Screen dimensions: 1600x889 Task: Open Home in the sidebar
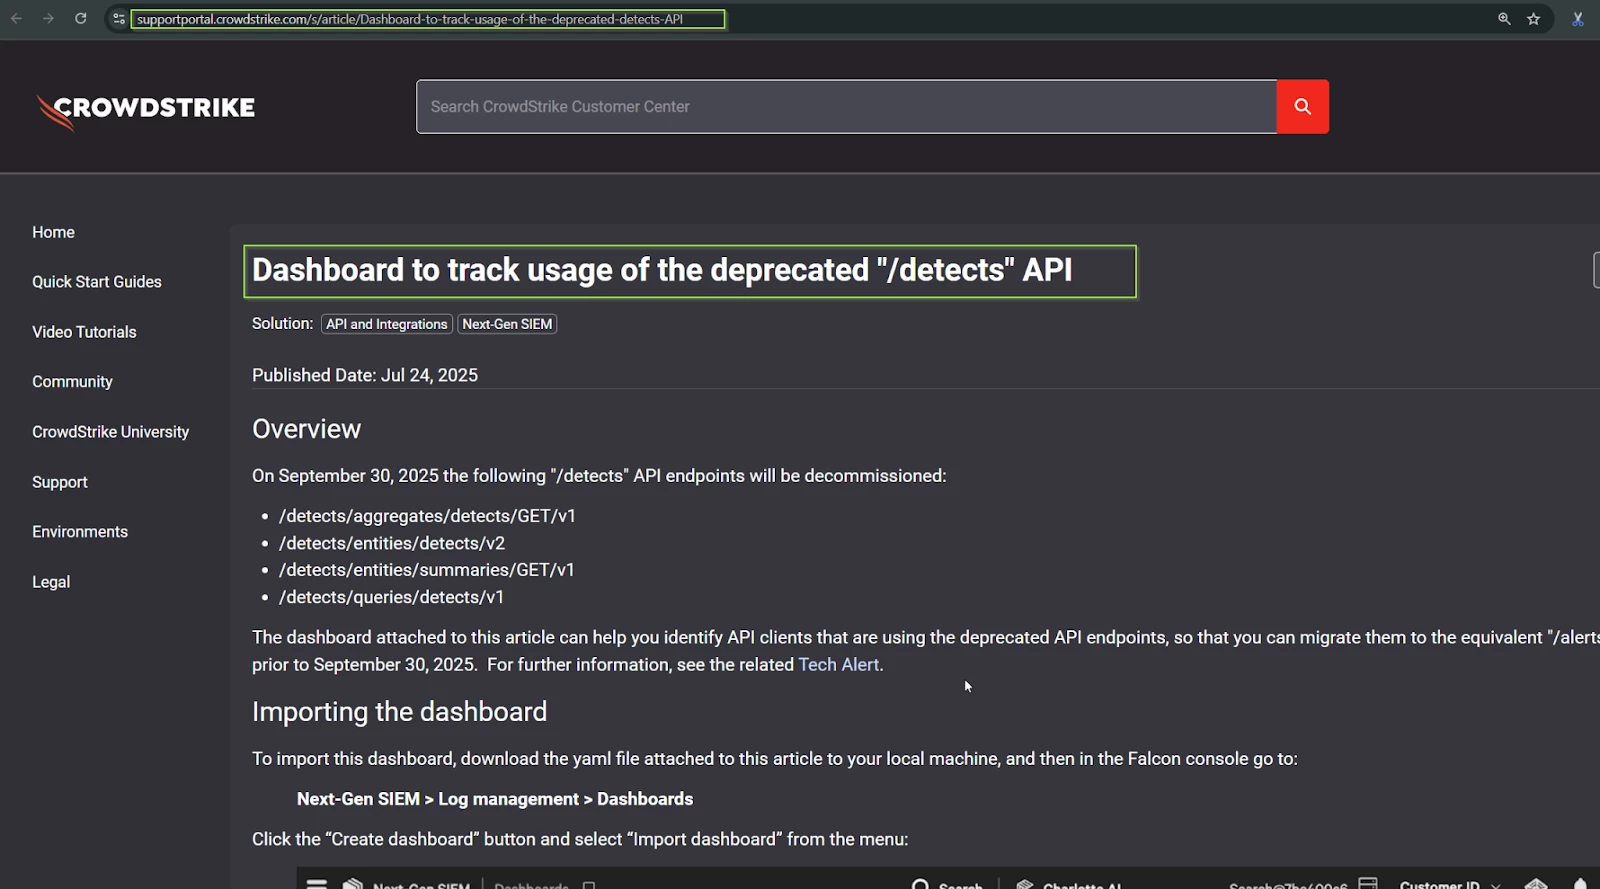[53, 232]
